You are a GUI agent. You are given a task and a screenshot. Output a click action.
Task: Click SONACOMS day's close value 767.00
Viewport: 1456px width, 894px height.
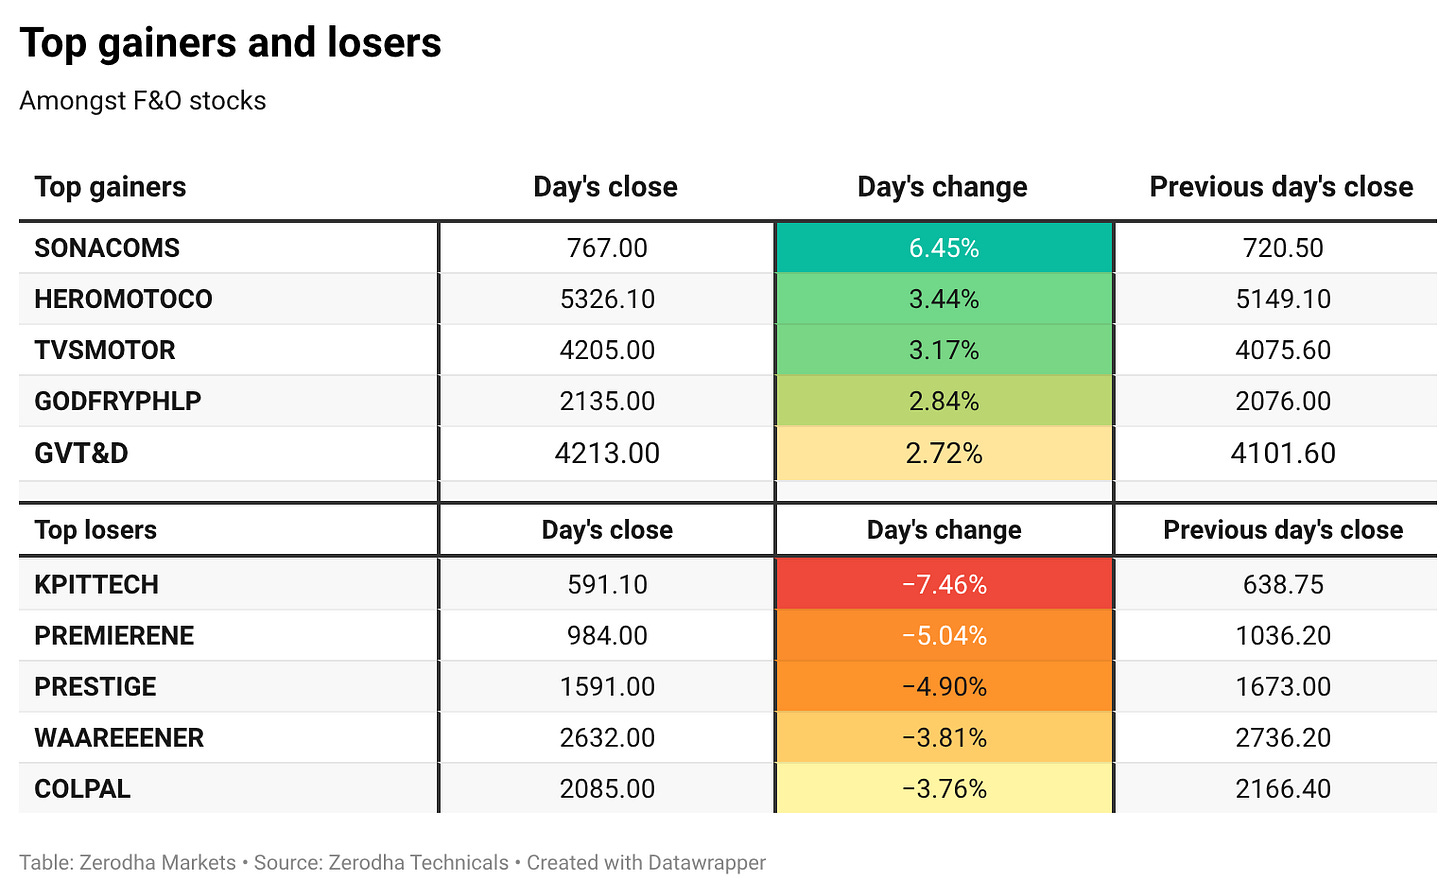[607, 248]
